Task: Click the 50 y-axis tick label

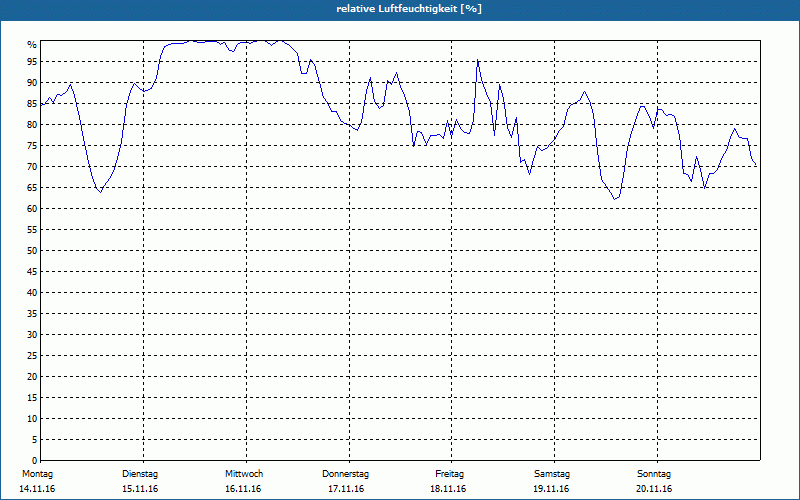Action: coord(32,251)
